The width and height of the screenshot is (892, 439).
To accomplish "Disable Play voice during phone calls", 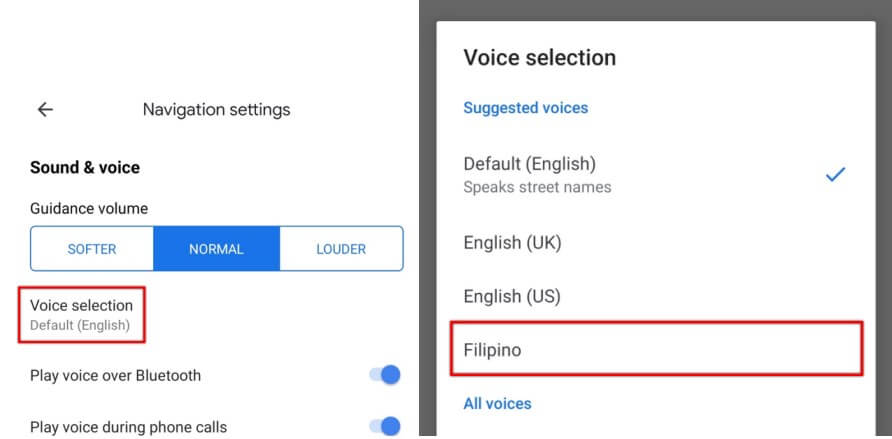I will [x=384, y=427].
